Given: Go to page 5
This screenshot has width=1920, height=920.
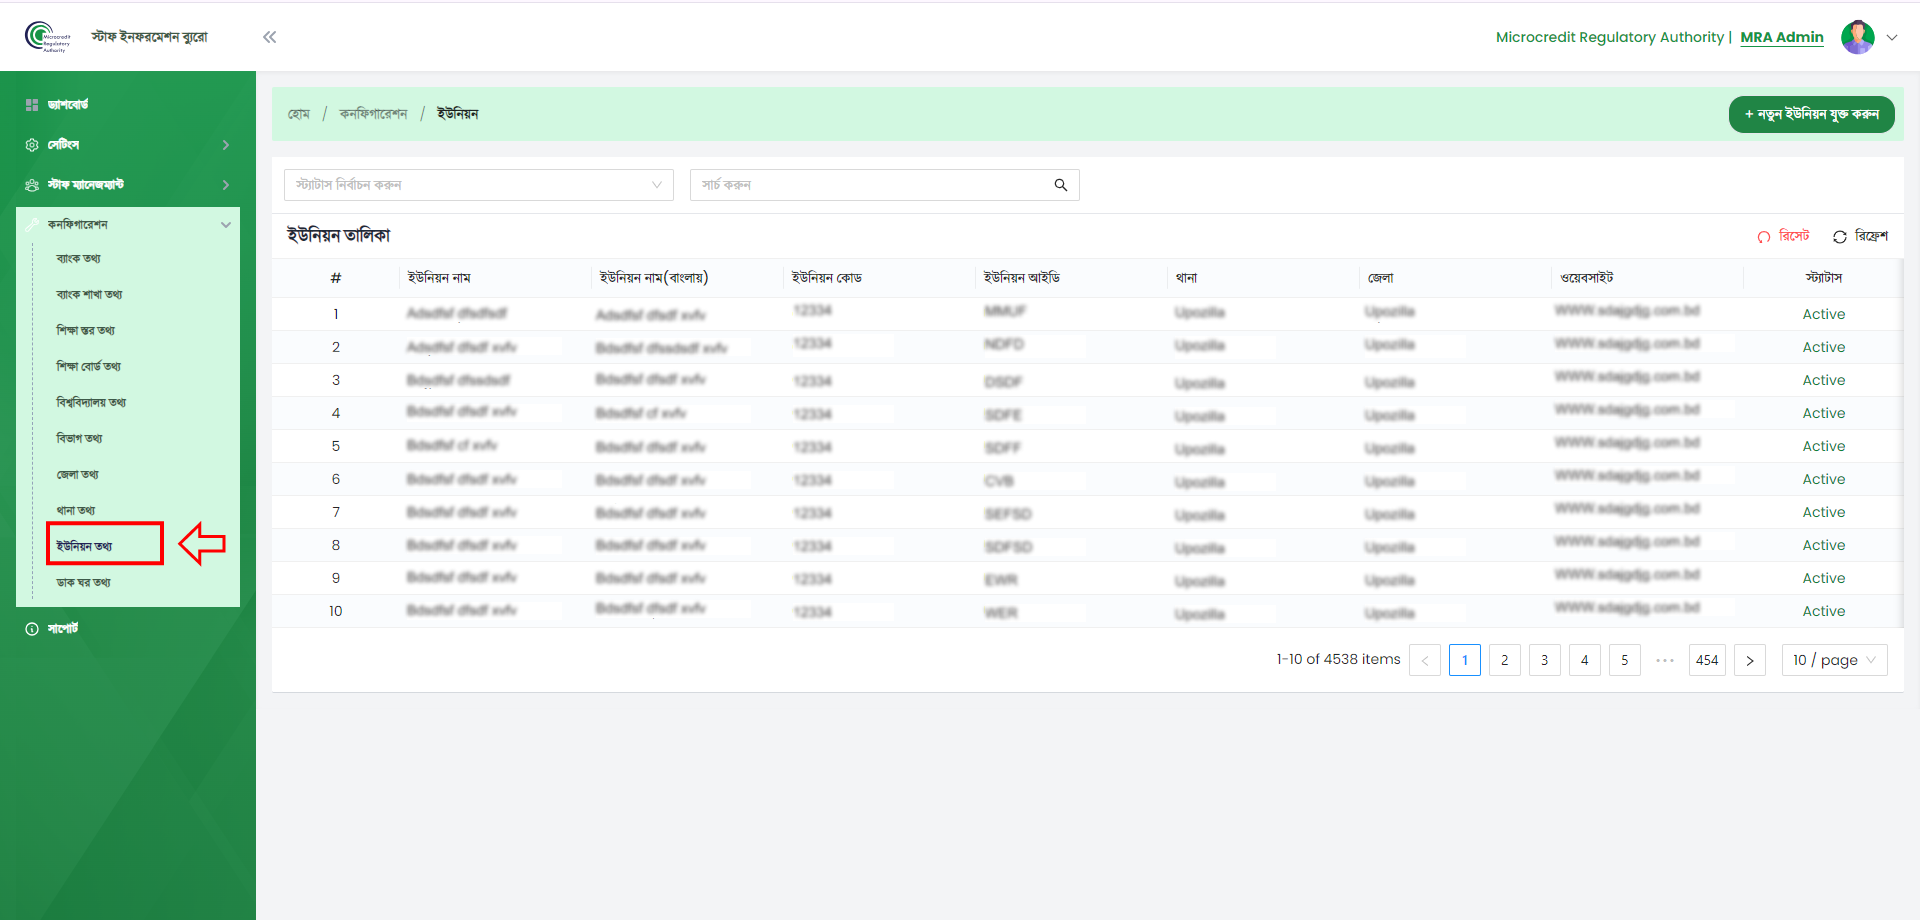Looking at the screenshot, I should click(x=1625, y=660).
